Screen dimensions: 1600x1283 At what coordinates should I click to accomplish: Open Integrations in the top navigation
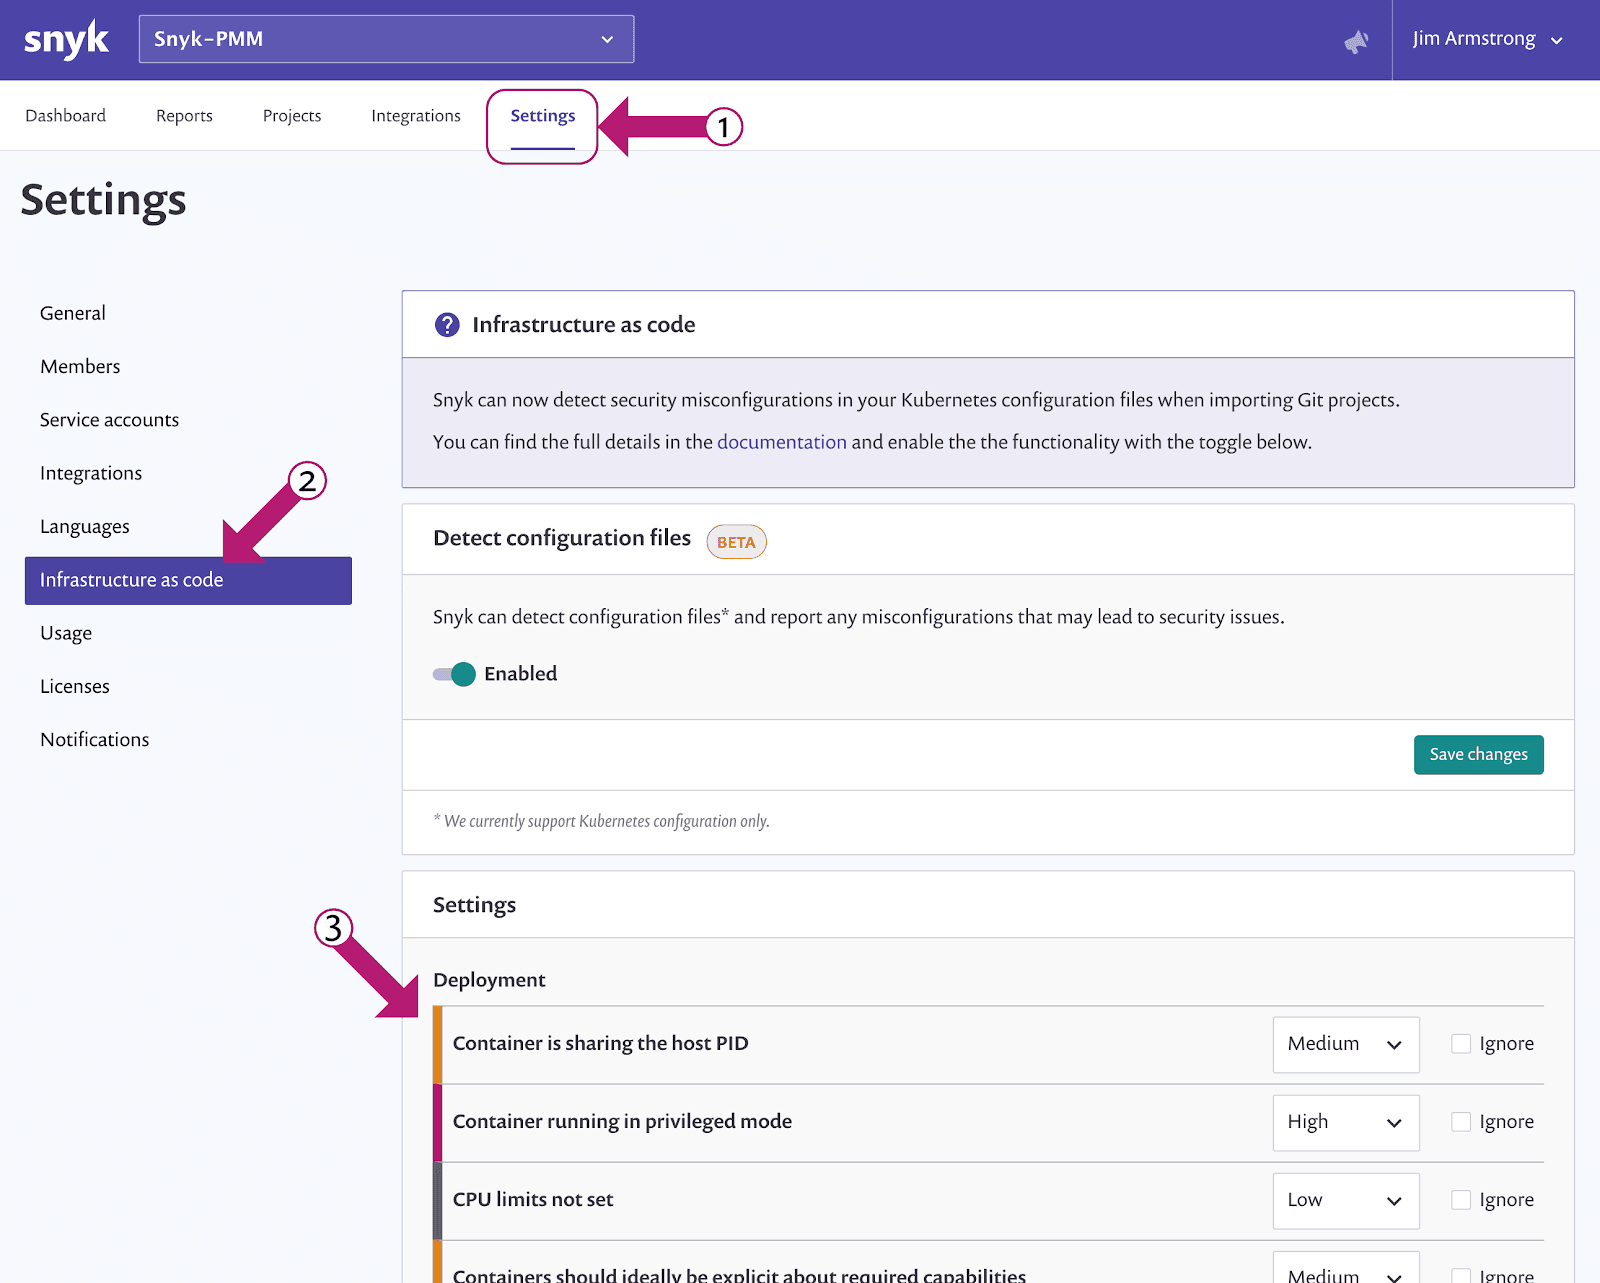tap(416, 116)
